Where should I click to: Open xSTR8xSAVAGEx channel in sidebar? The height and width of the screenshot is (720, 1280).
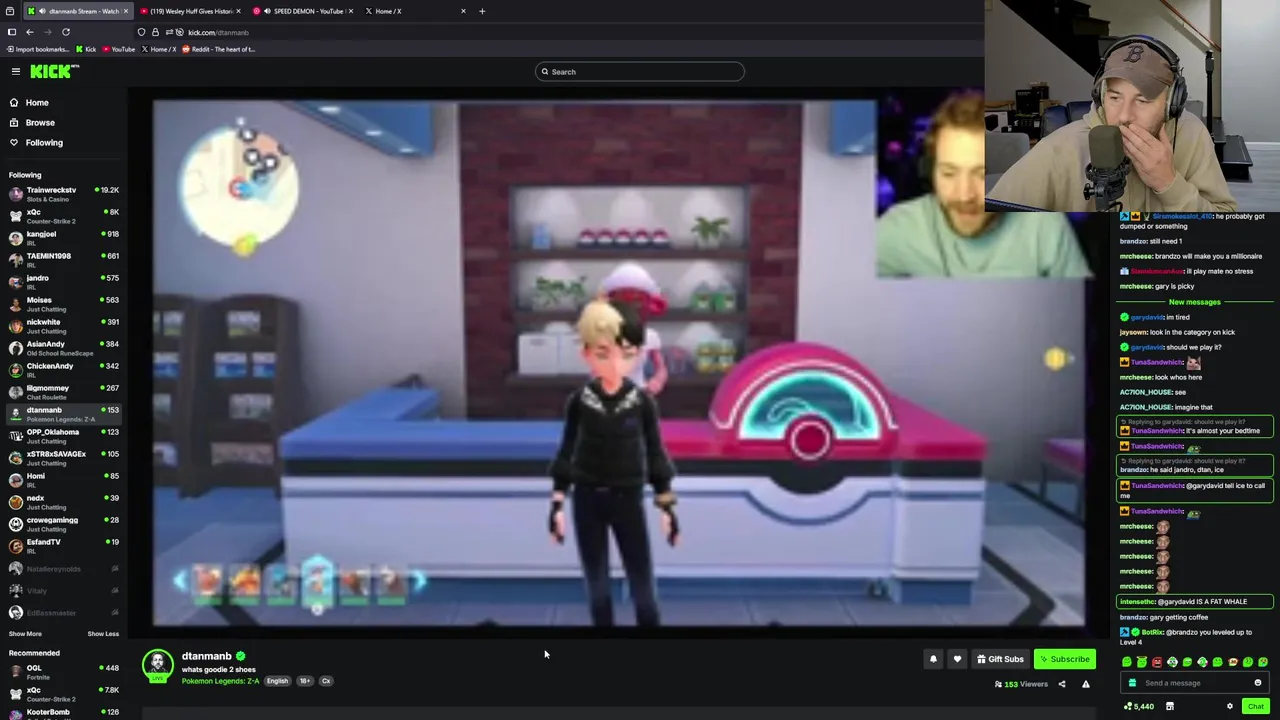pyautogui.click(x=64, y=458)
